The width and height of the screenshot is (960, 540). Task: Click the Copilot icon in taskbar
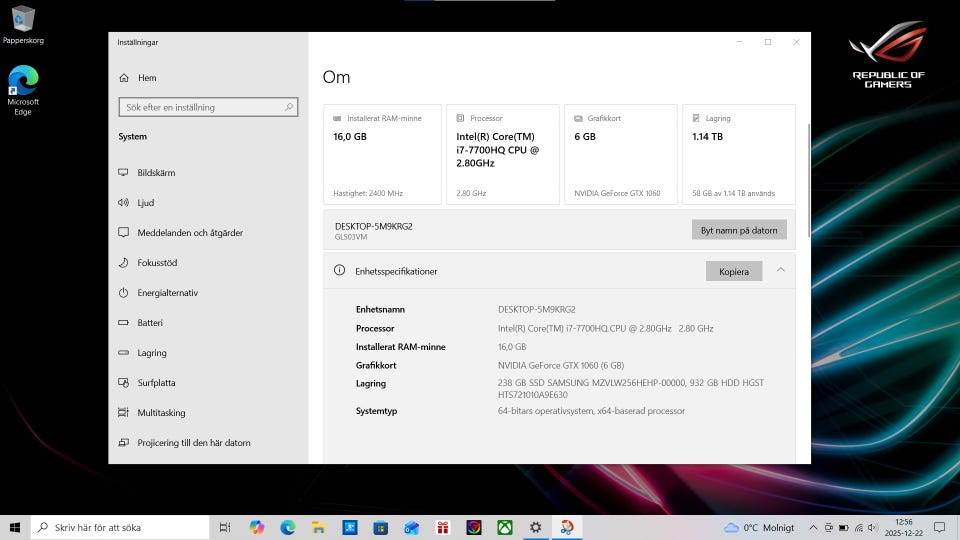coord(257,527)
